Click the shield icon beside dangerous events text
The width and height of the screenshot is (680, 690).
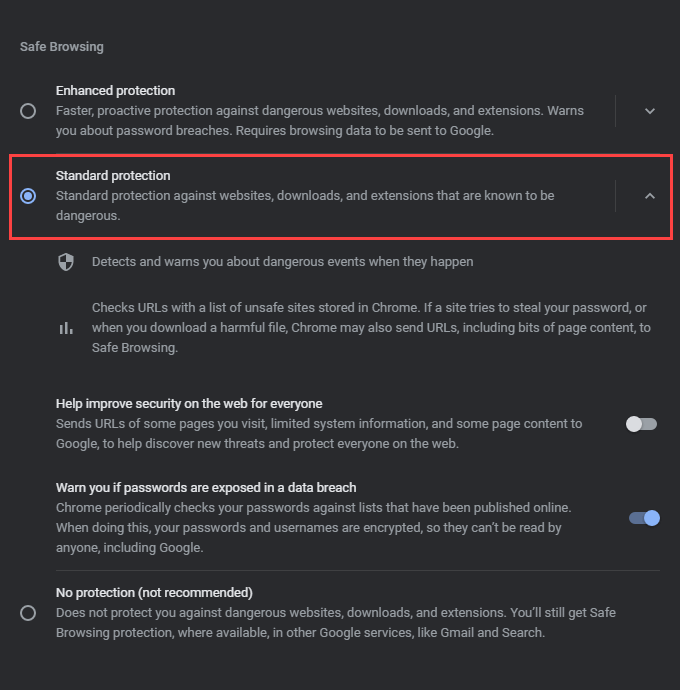66,262
